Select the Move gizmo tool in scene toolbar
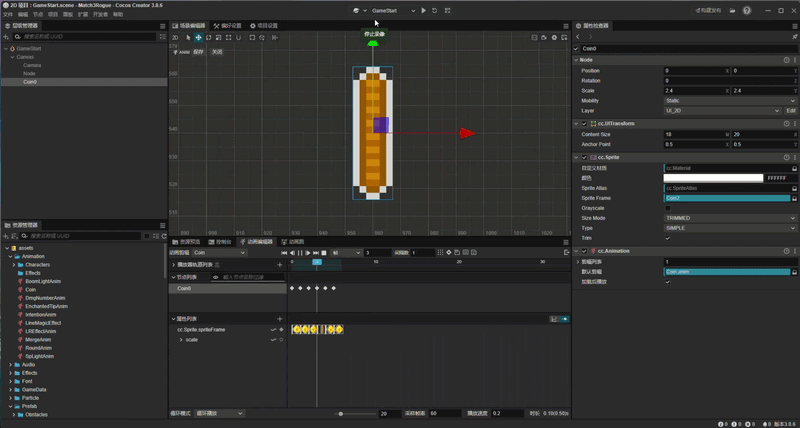Screen dimensions: 800x428 click(198, 38)
